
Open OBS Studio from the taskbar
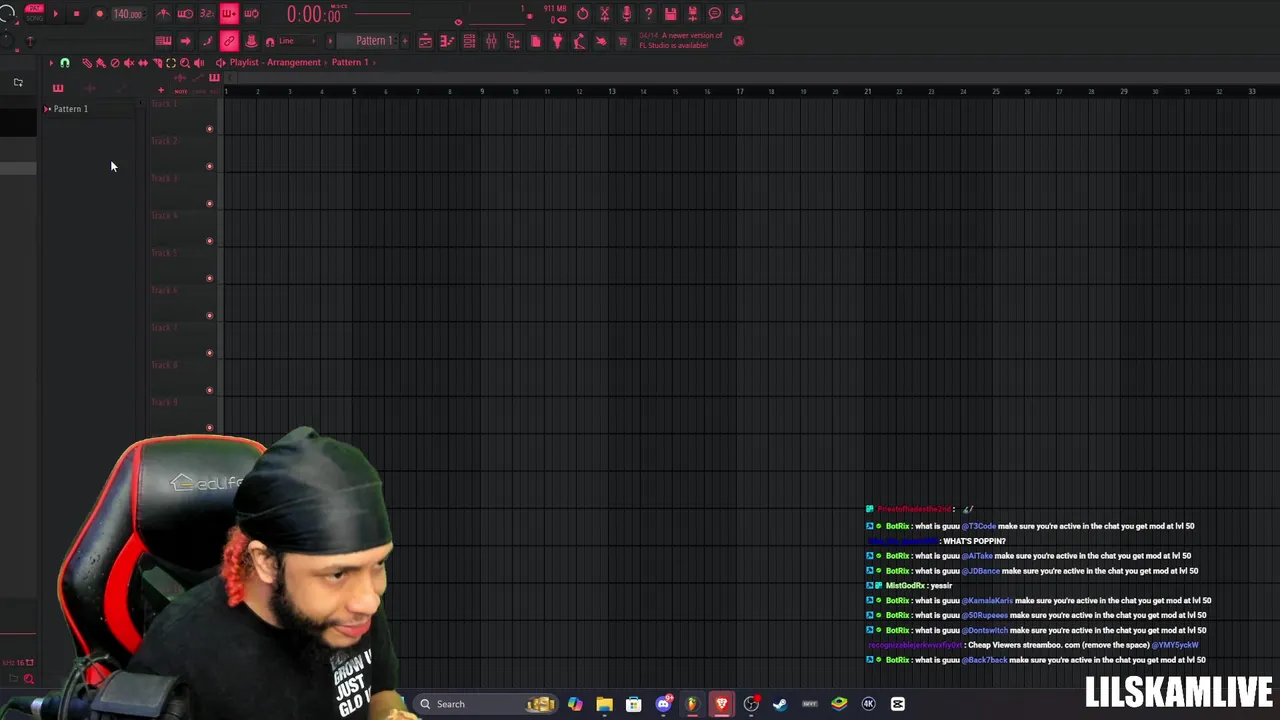tap(751, 704)
